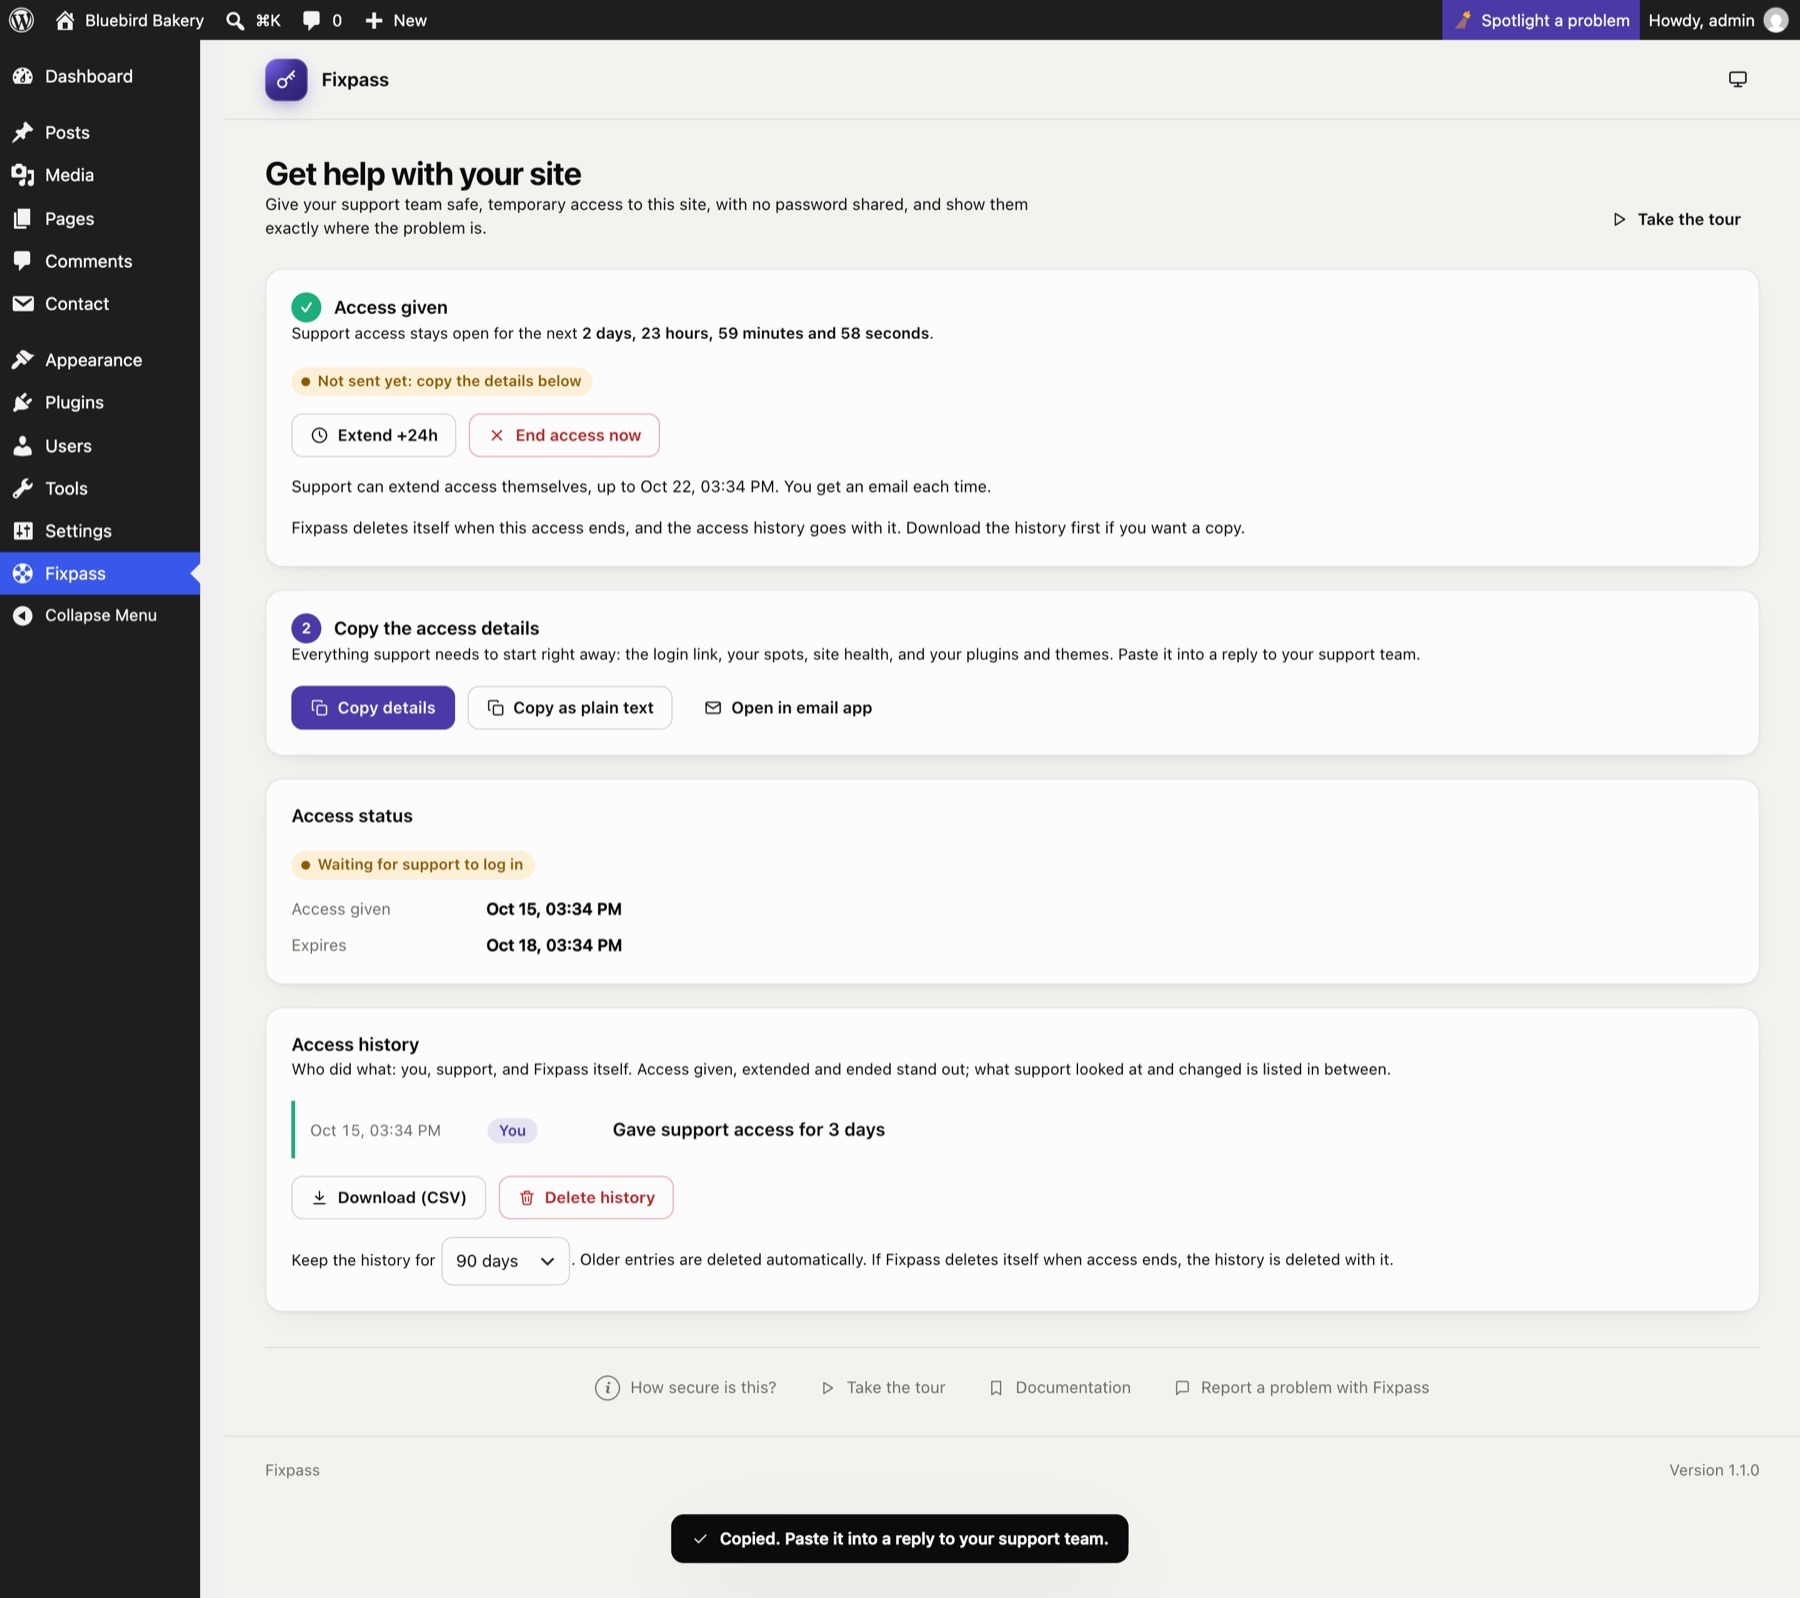Go to Posts menu item
The image size is (1800, 1598).
100,132
